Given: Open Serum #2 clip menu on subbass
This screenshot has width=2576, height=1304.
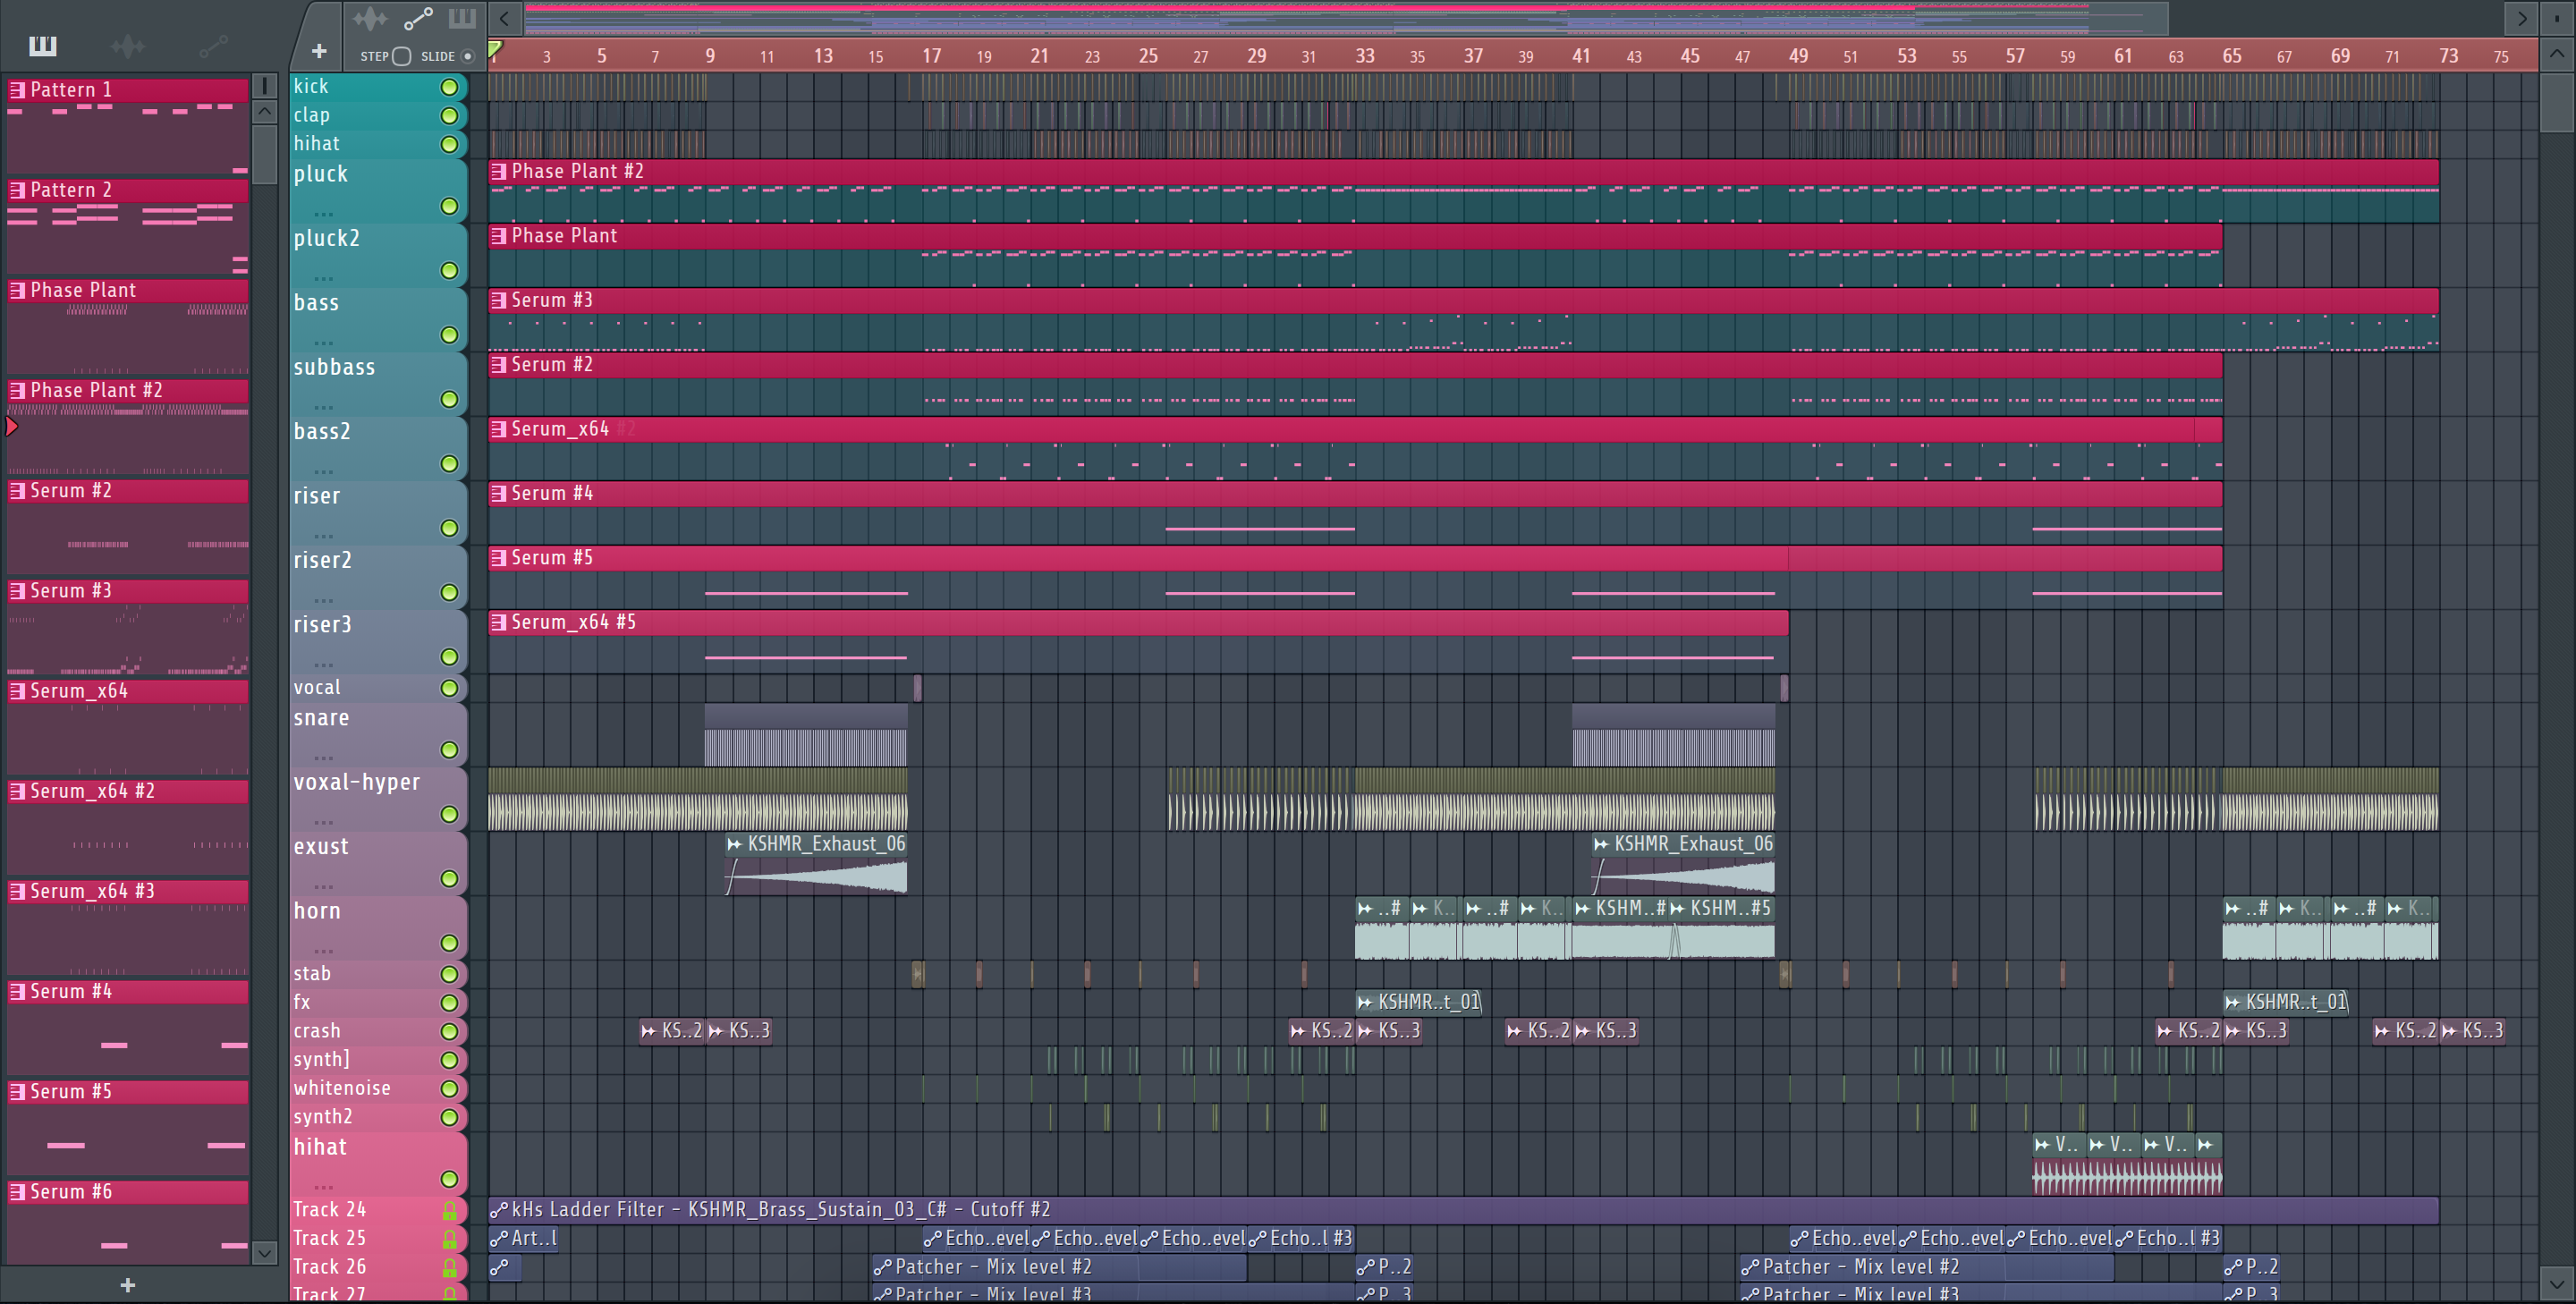Looking at the screenshot, I should [x=498, y=365].
